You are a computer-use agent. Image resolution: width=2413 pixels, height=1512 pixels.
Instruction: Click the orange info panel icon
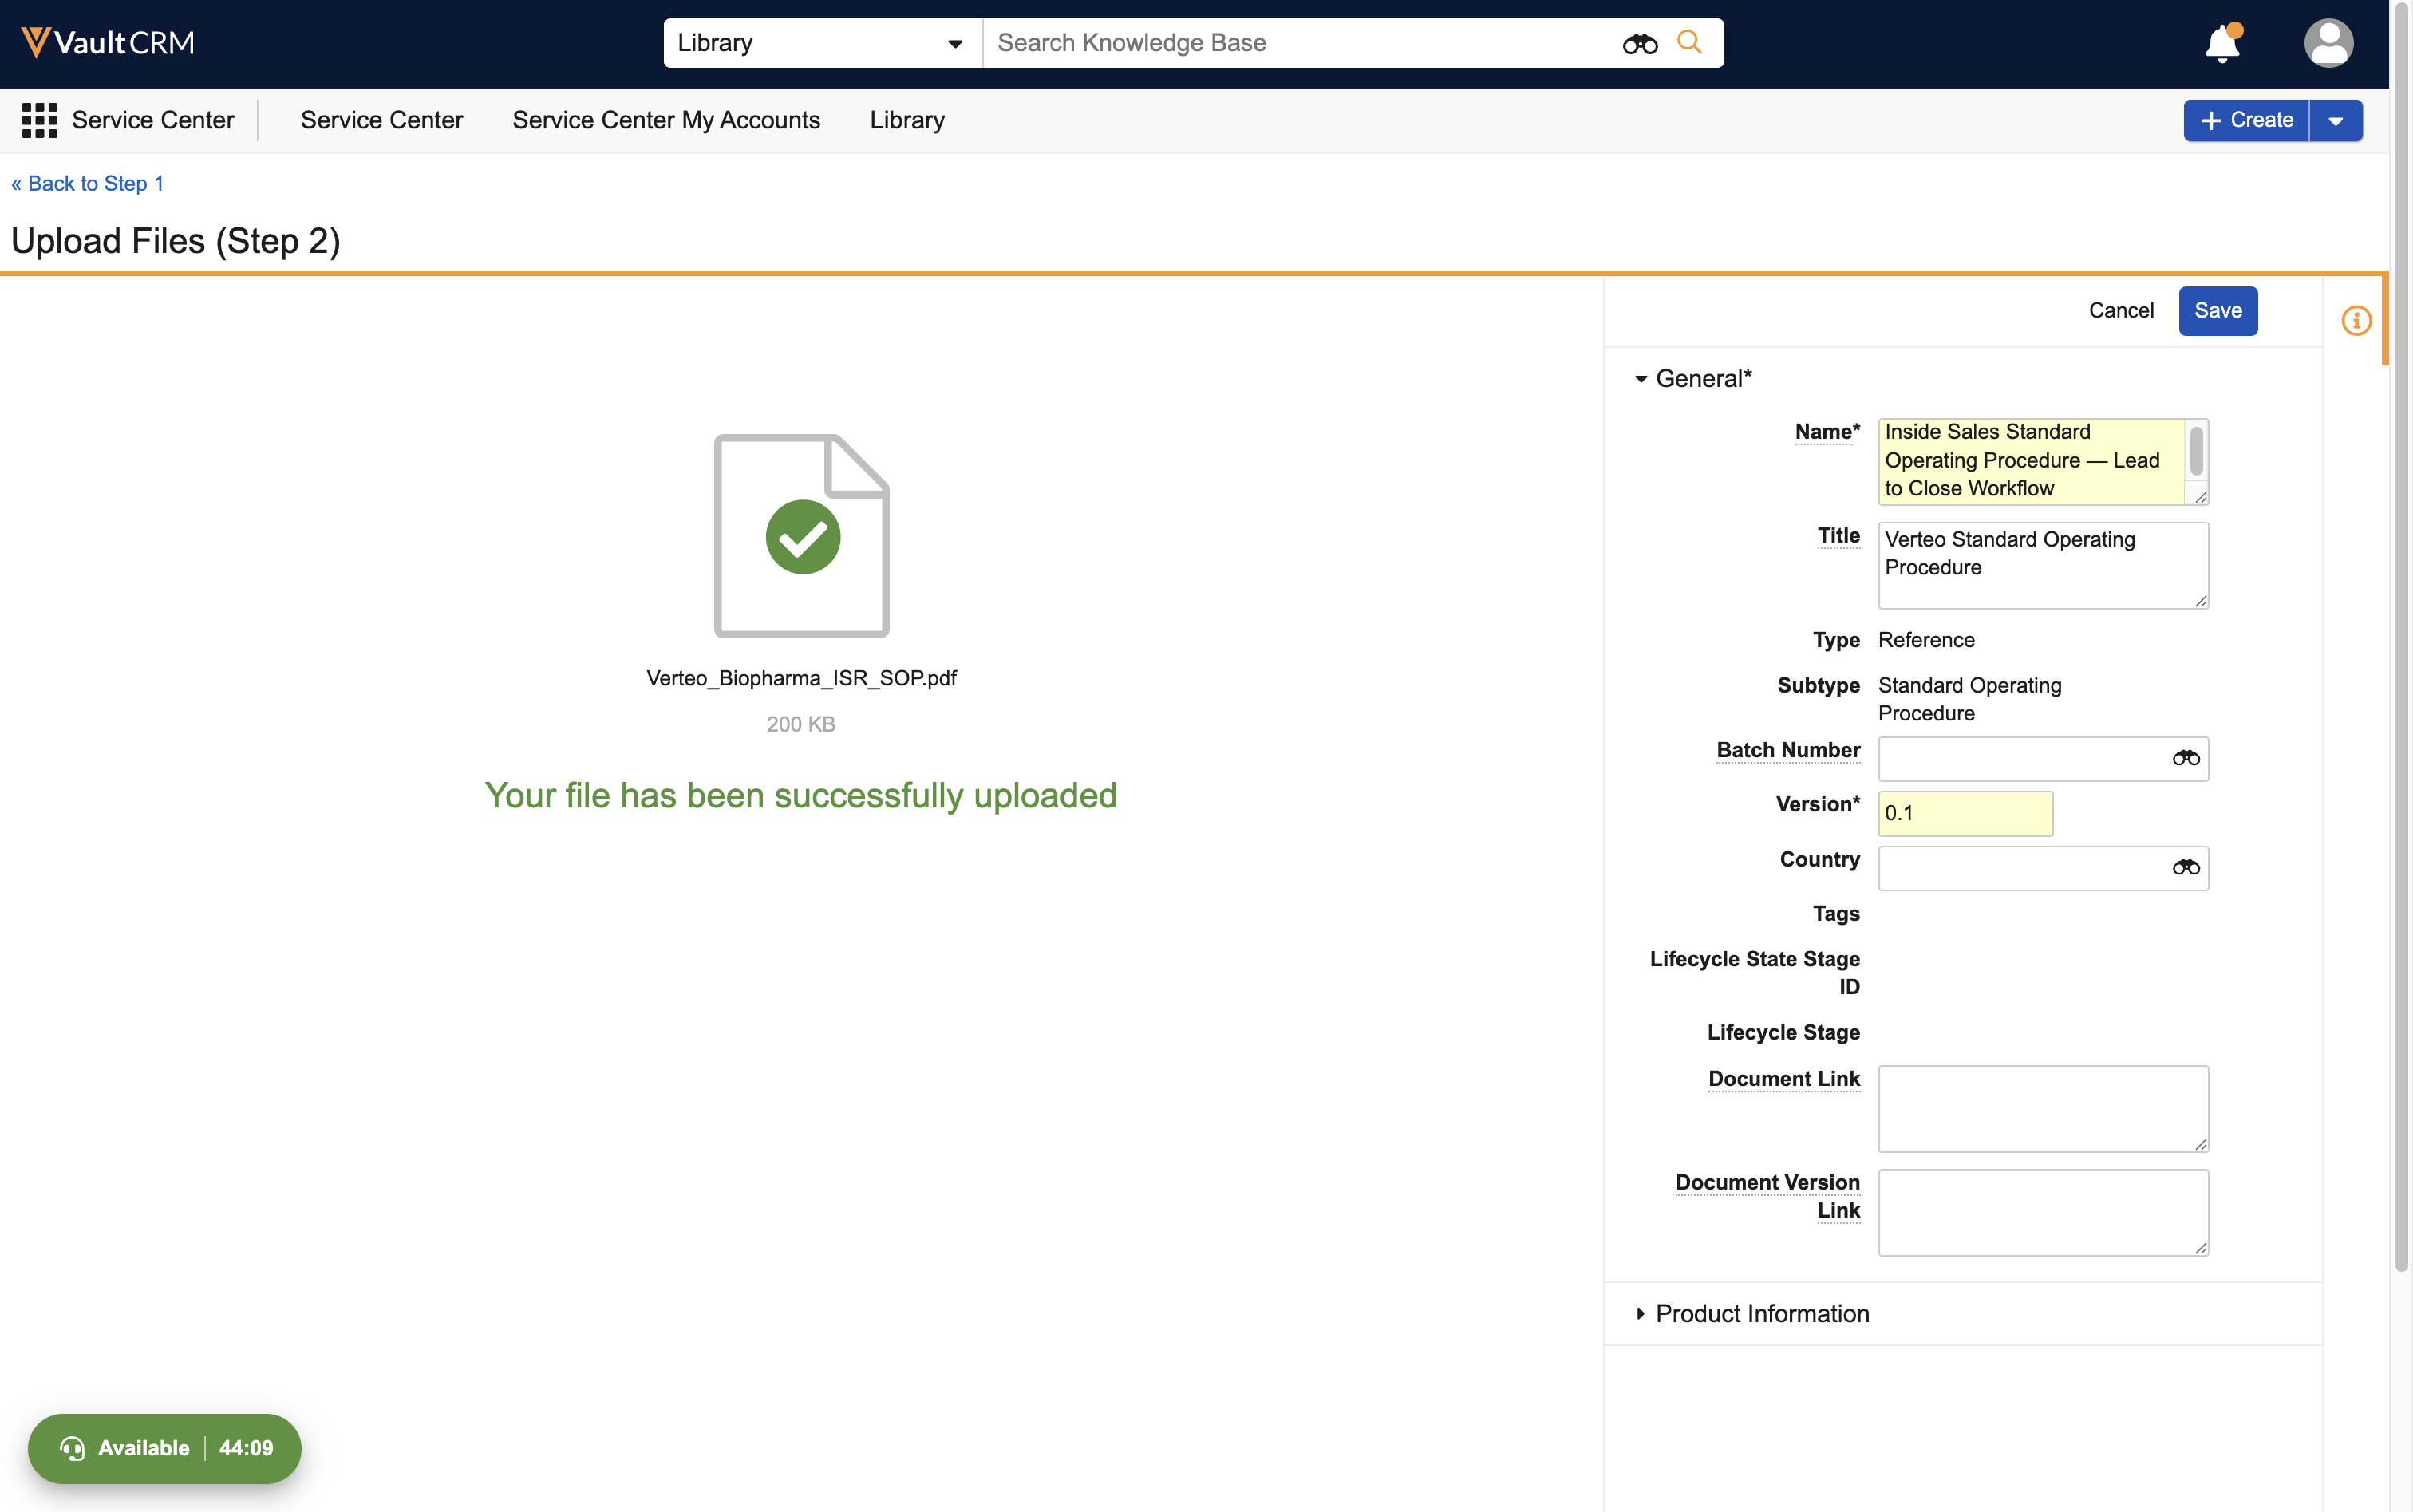click(x=2356, y=321)
